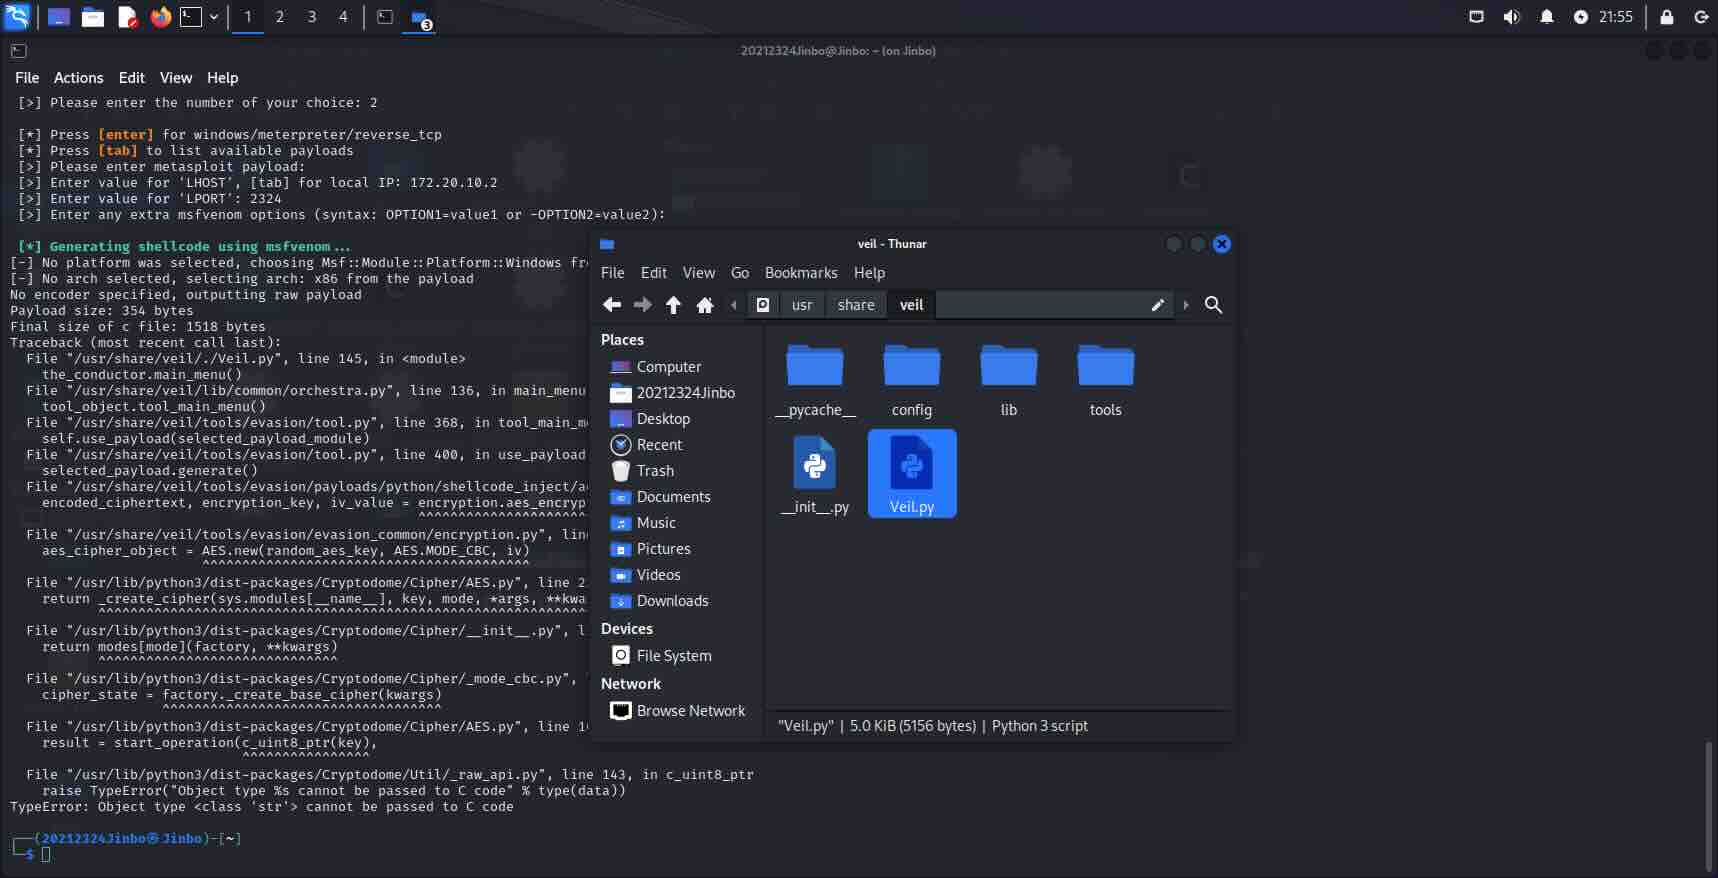Open Pictures in Thunar sidebar

click(x=651, y=549)
